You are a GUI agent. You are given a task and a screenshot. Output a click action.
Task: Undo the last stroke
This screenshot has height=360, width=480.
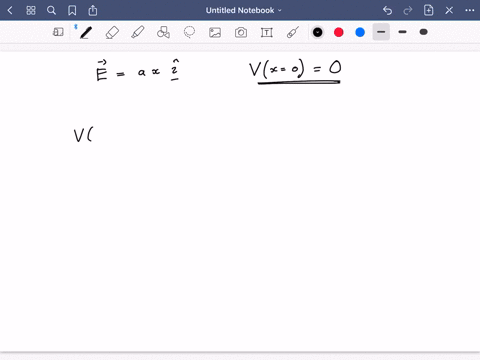click(387, 10)
